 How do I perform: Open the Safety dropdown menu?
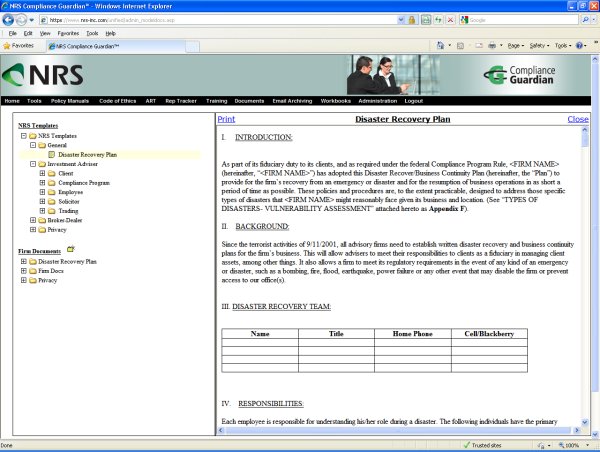pyautogui.click(x=539, y=46)
